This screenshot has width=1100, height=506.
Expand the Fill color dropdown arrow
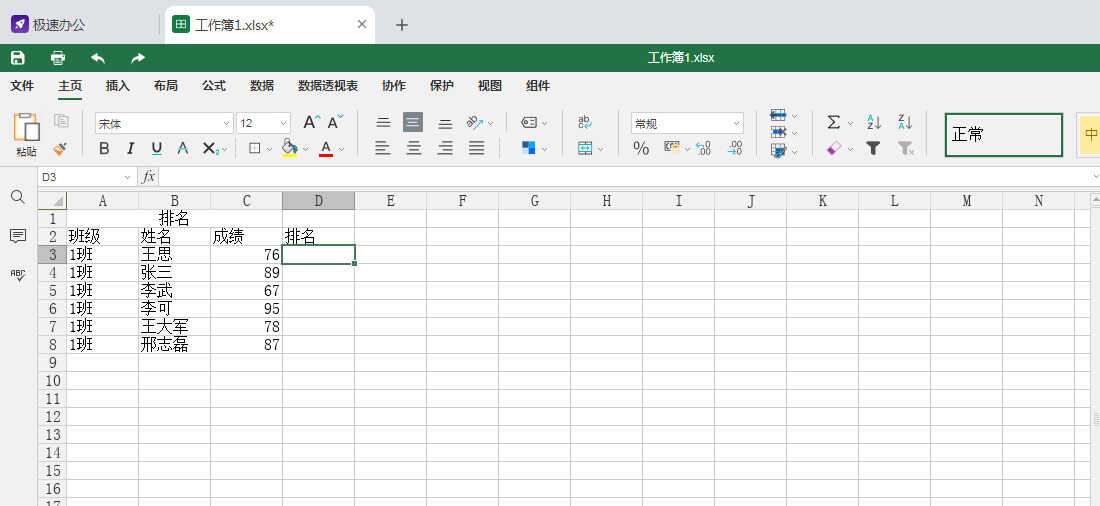pos(305,149)
